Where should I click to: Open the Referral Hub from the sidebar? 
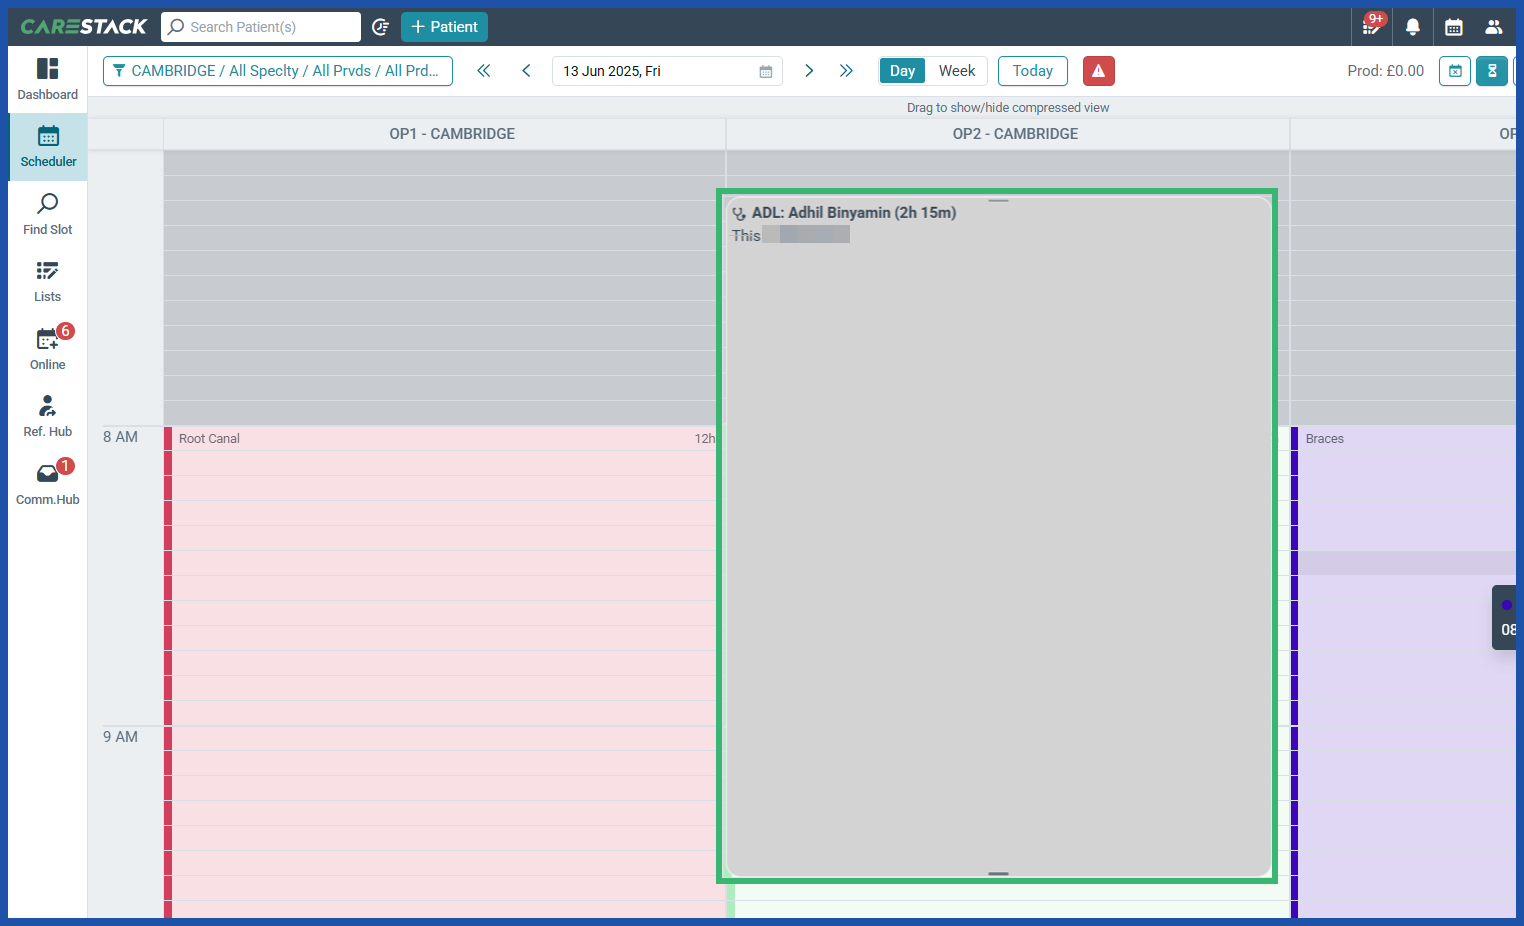(47, 414)
